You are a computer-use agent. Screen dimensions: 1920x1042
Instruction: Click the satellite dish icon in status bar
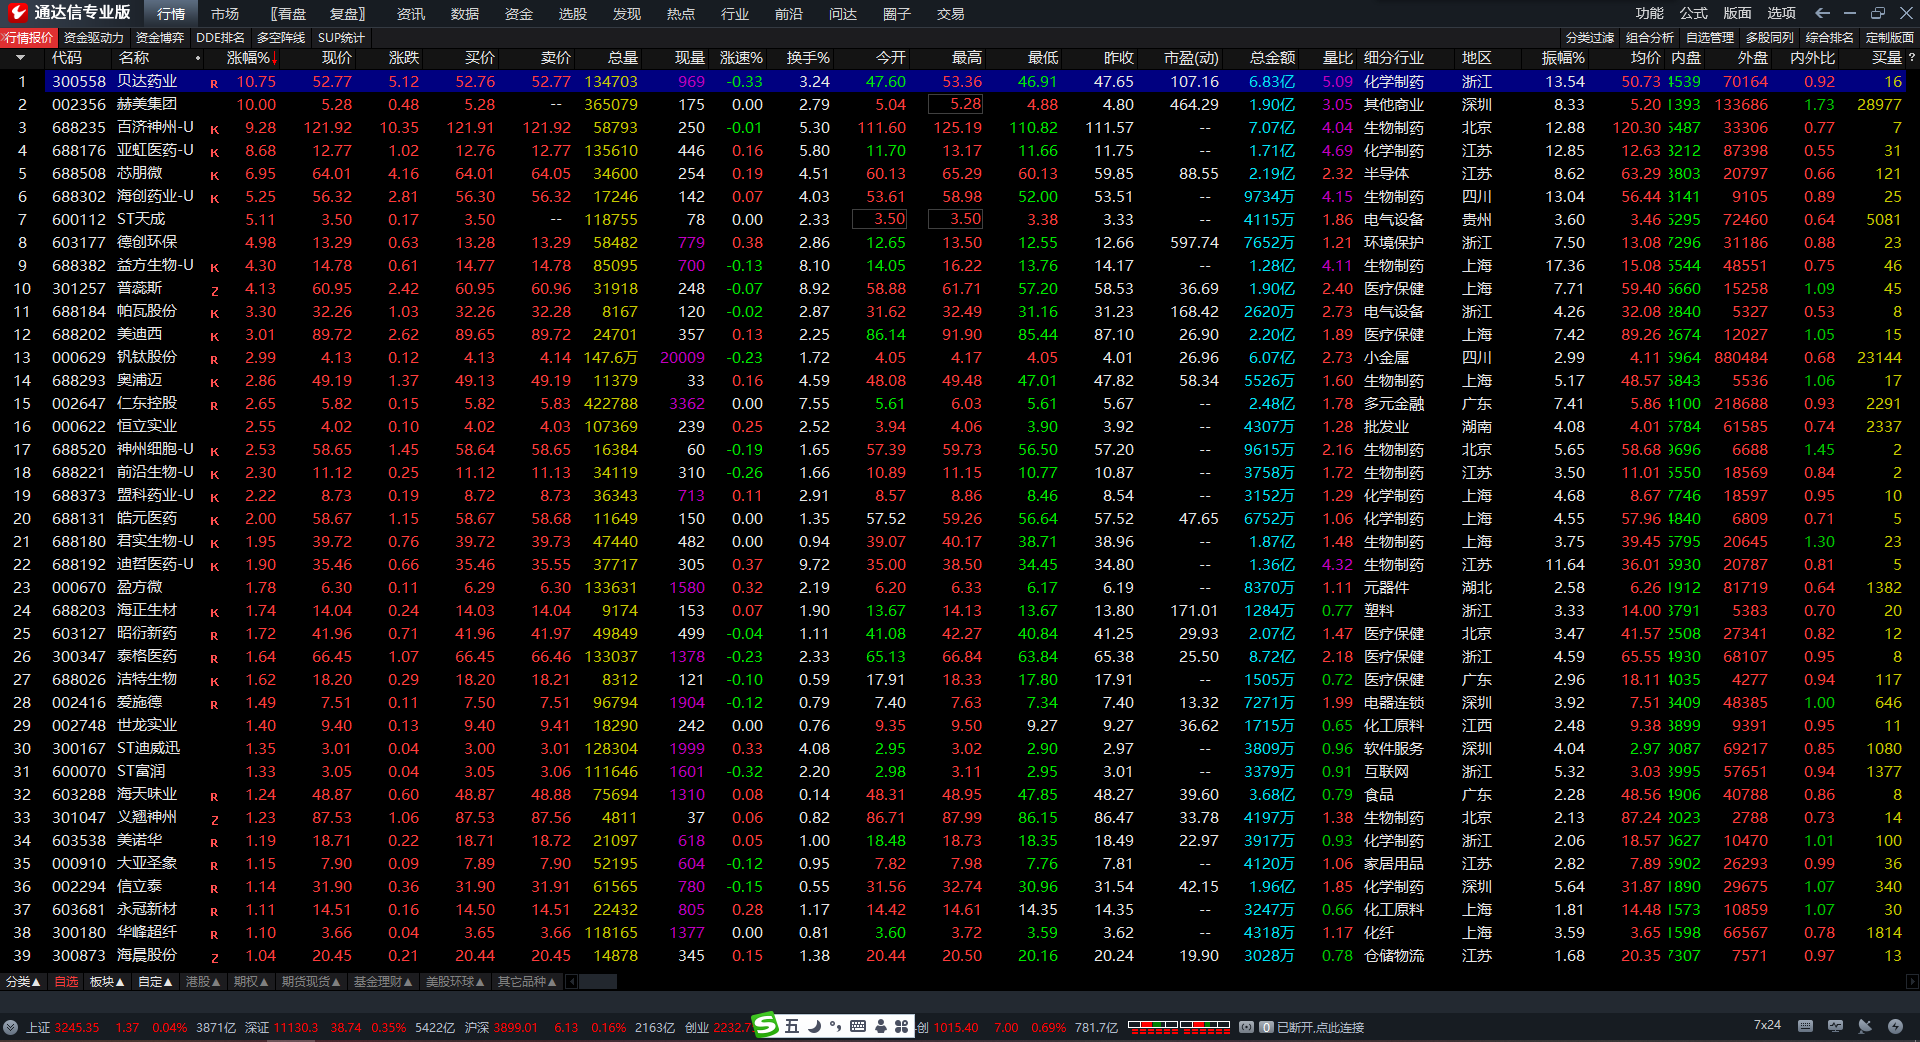(1865, 1026)
